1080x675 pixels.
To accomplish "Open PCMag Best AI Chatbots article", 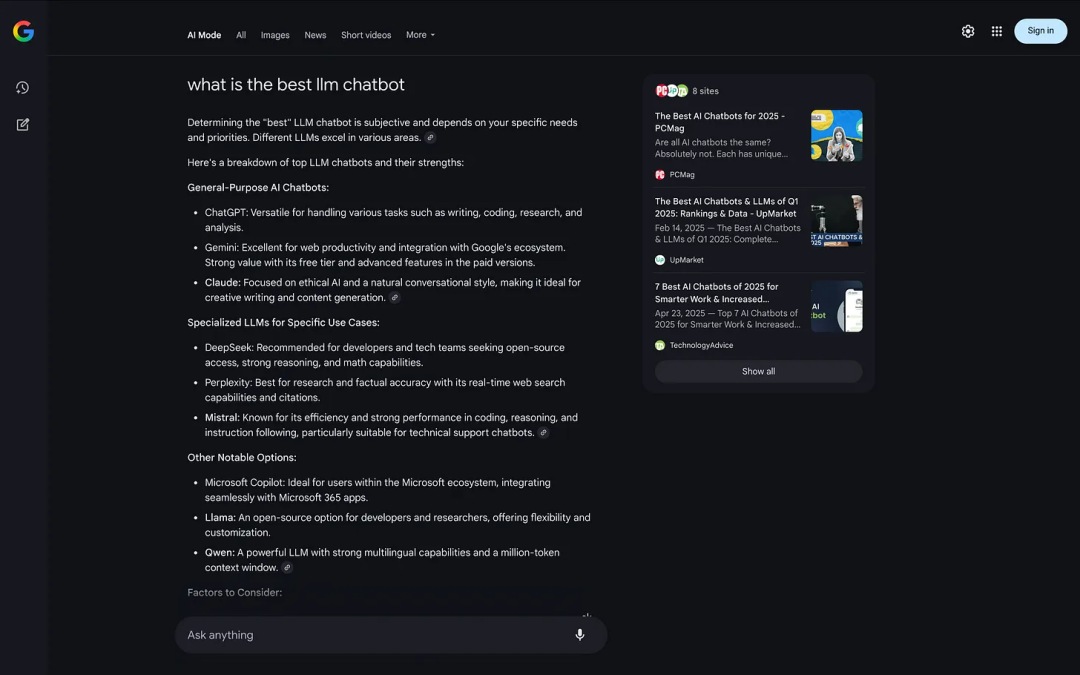I will point(720,122).
